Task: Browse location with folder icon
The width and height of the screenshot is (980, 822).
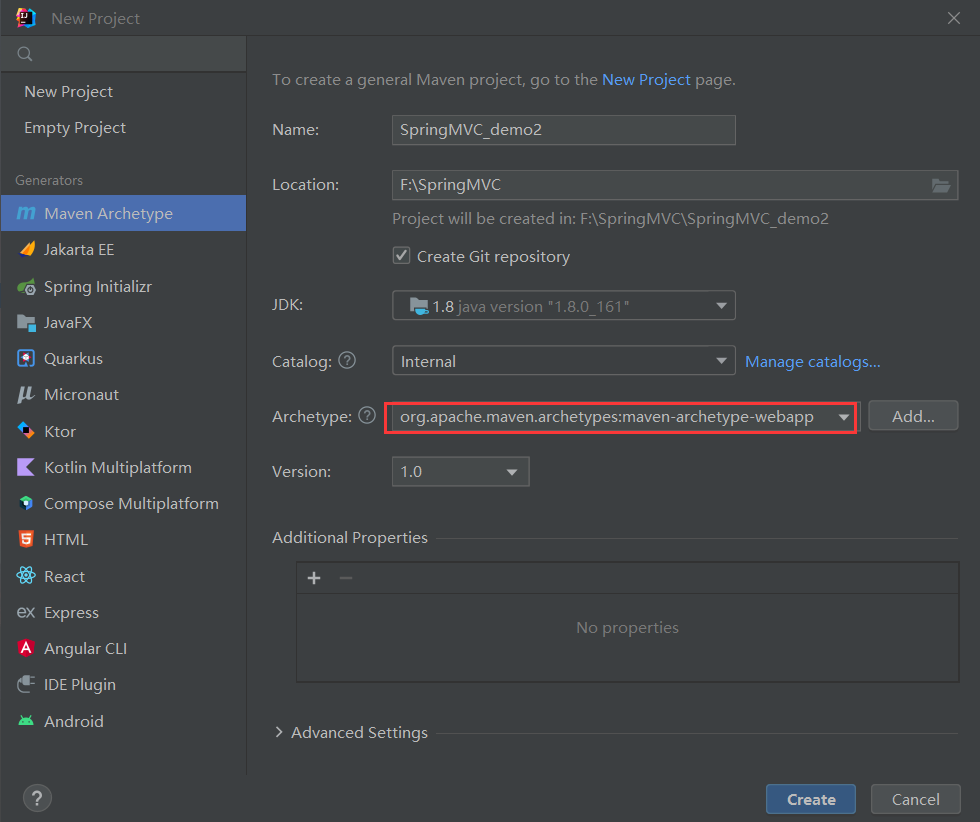Action: 941,185
